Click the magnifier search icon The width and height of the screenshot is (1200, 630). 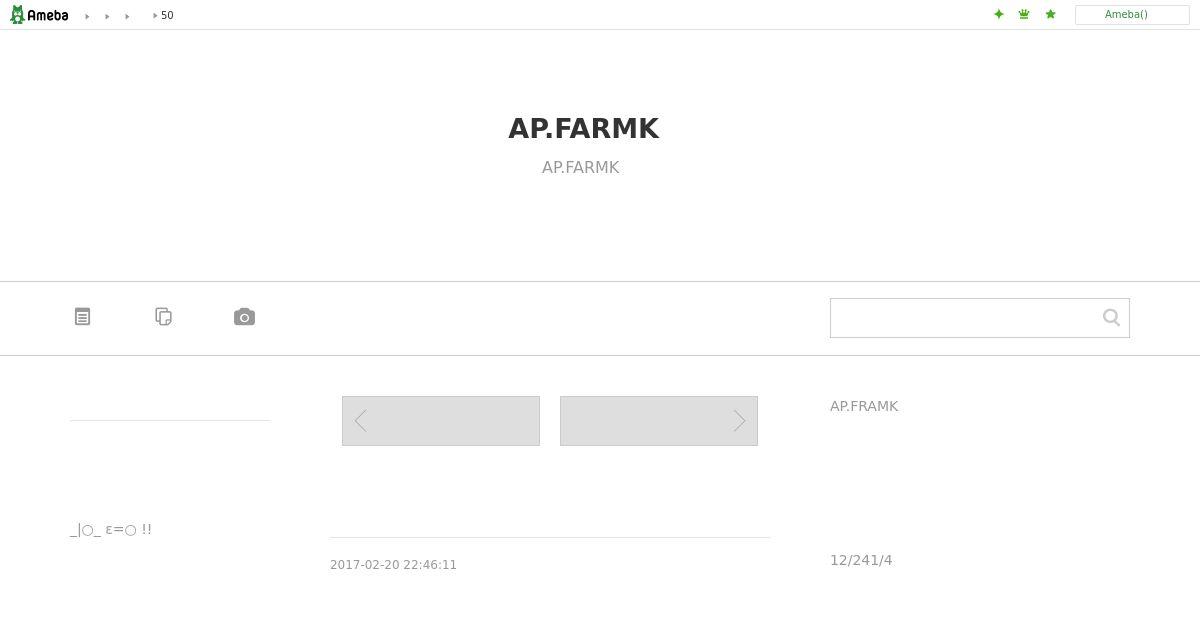pos(1111,317)
